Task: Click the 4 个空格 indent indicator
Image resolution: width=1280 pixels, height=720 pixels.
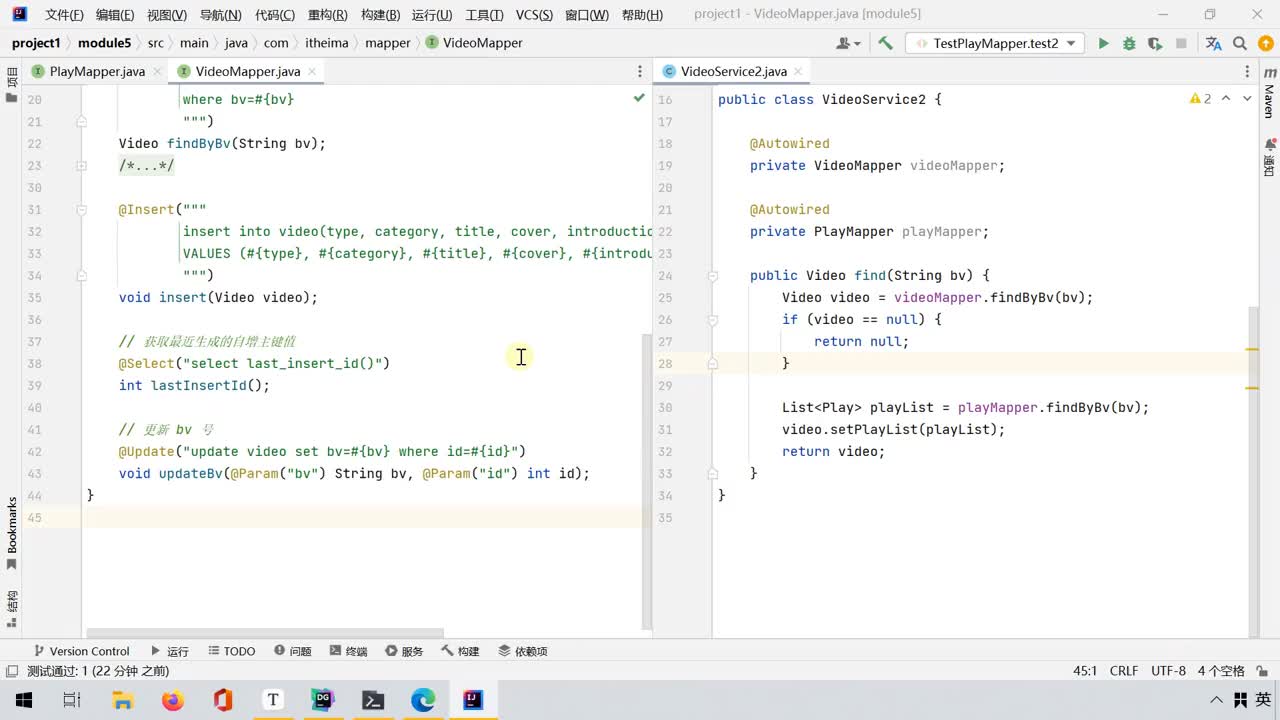Action: click(x=1221, y=671)
